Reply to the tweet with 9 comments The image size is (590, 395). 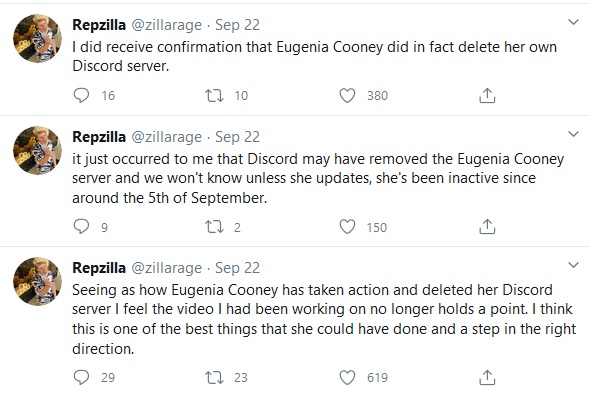pyautogui.click(x=81, y=227)
